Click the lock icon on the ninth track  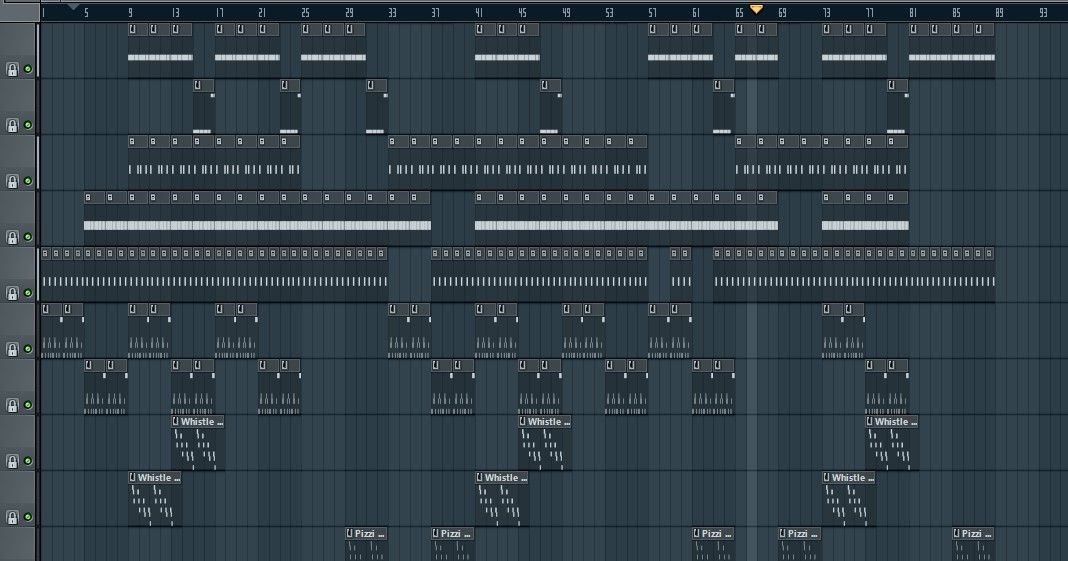pyautogui.click(x=12, y=517)
